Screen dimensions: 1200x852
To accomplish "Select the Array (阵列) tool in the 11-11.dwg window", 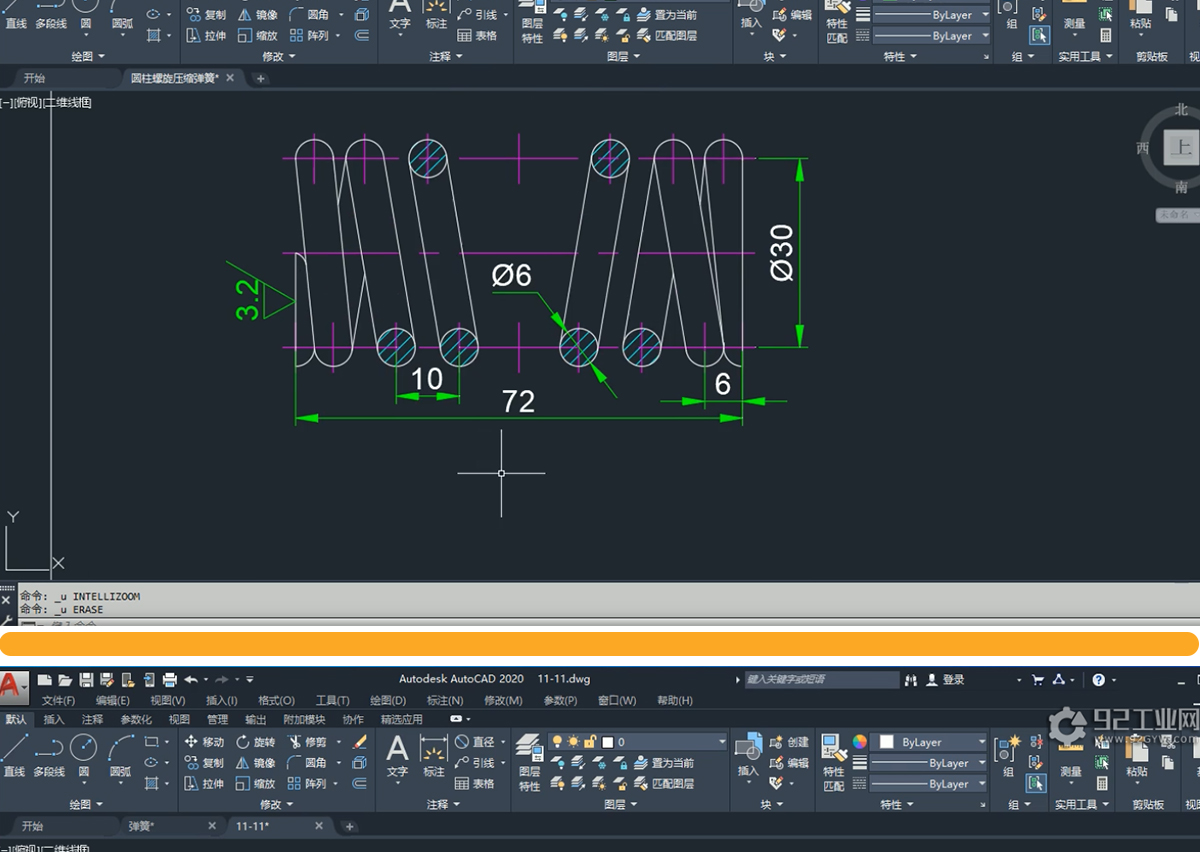I will point(307,784).
